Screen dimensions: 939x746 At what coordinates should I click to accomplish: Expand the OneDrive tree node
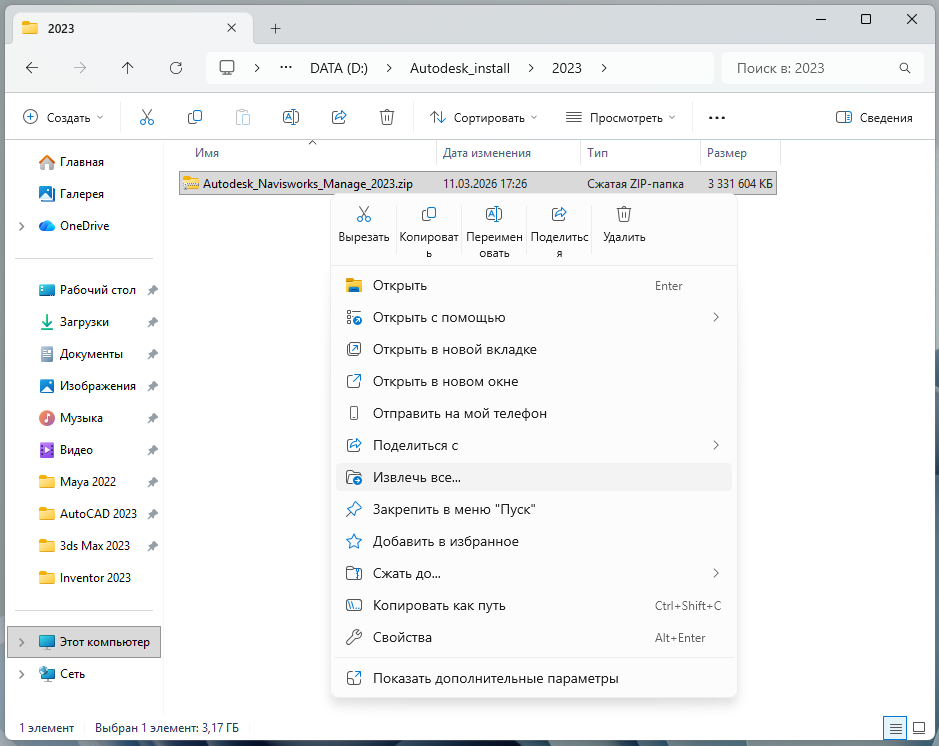[22, 226]
